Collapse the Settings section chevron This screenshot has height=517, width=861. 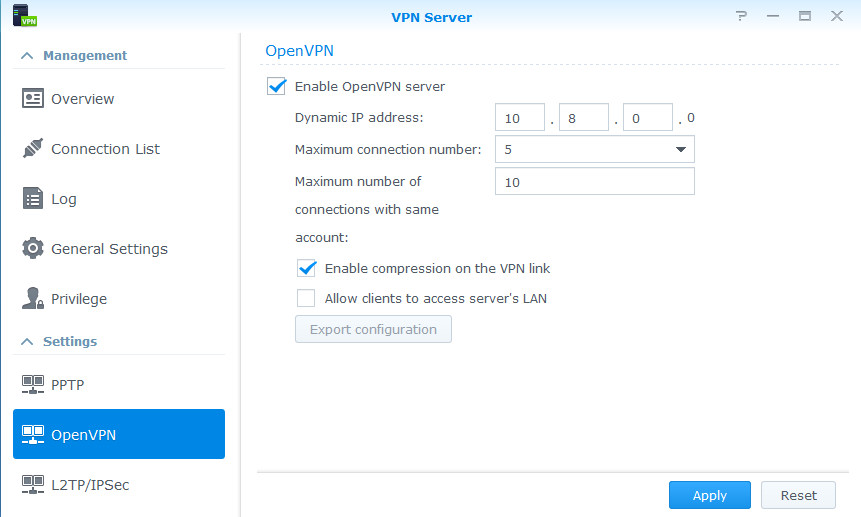pyautogui.click(x=27, y=341)
